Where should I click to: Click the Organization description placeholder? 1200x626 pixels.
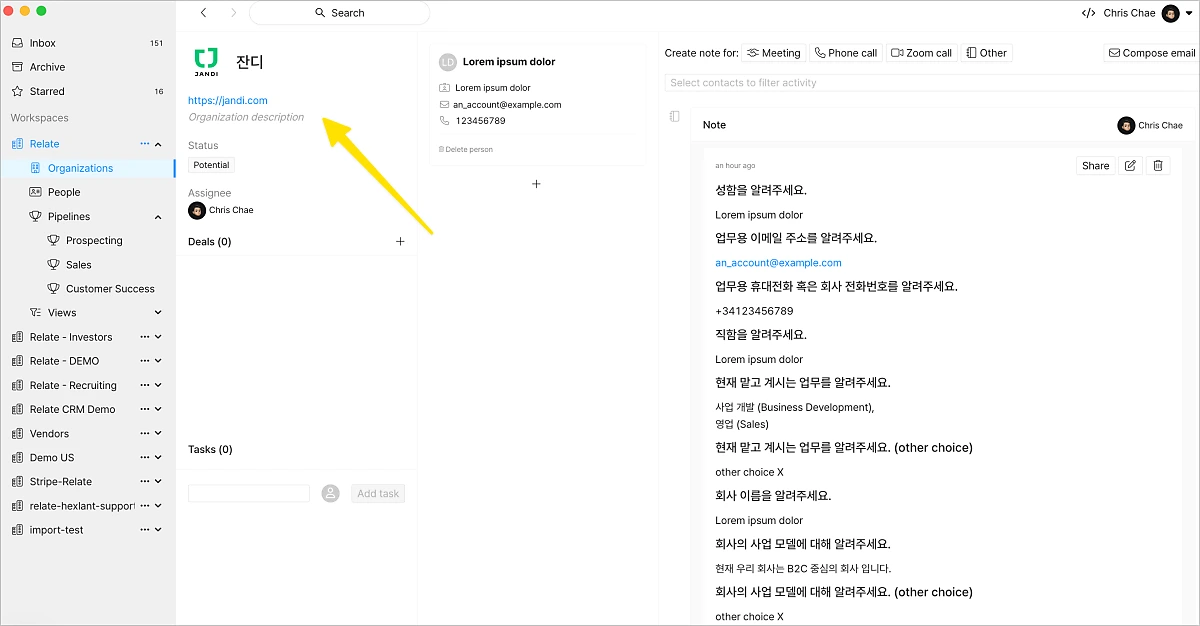[x=246, y=117]
